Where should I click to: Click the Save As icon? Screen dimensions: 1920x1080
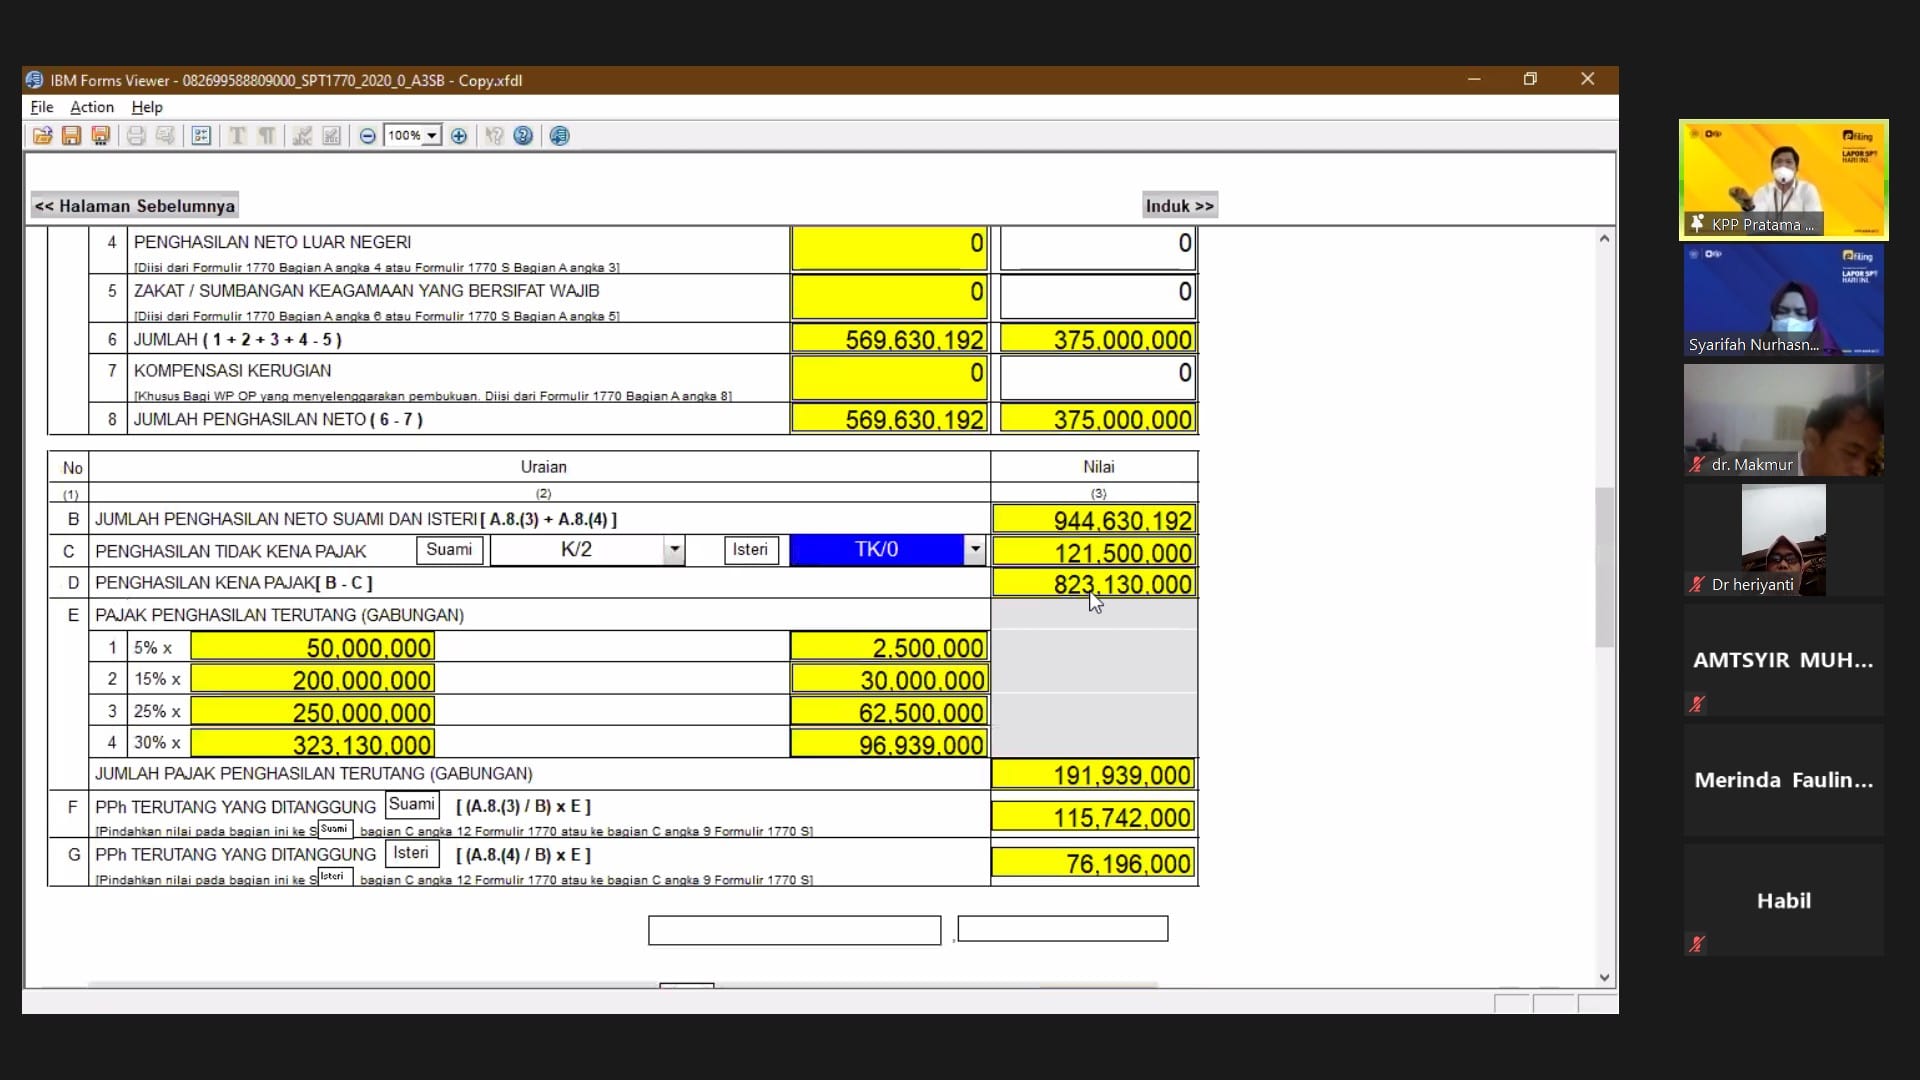[100, 136]
